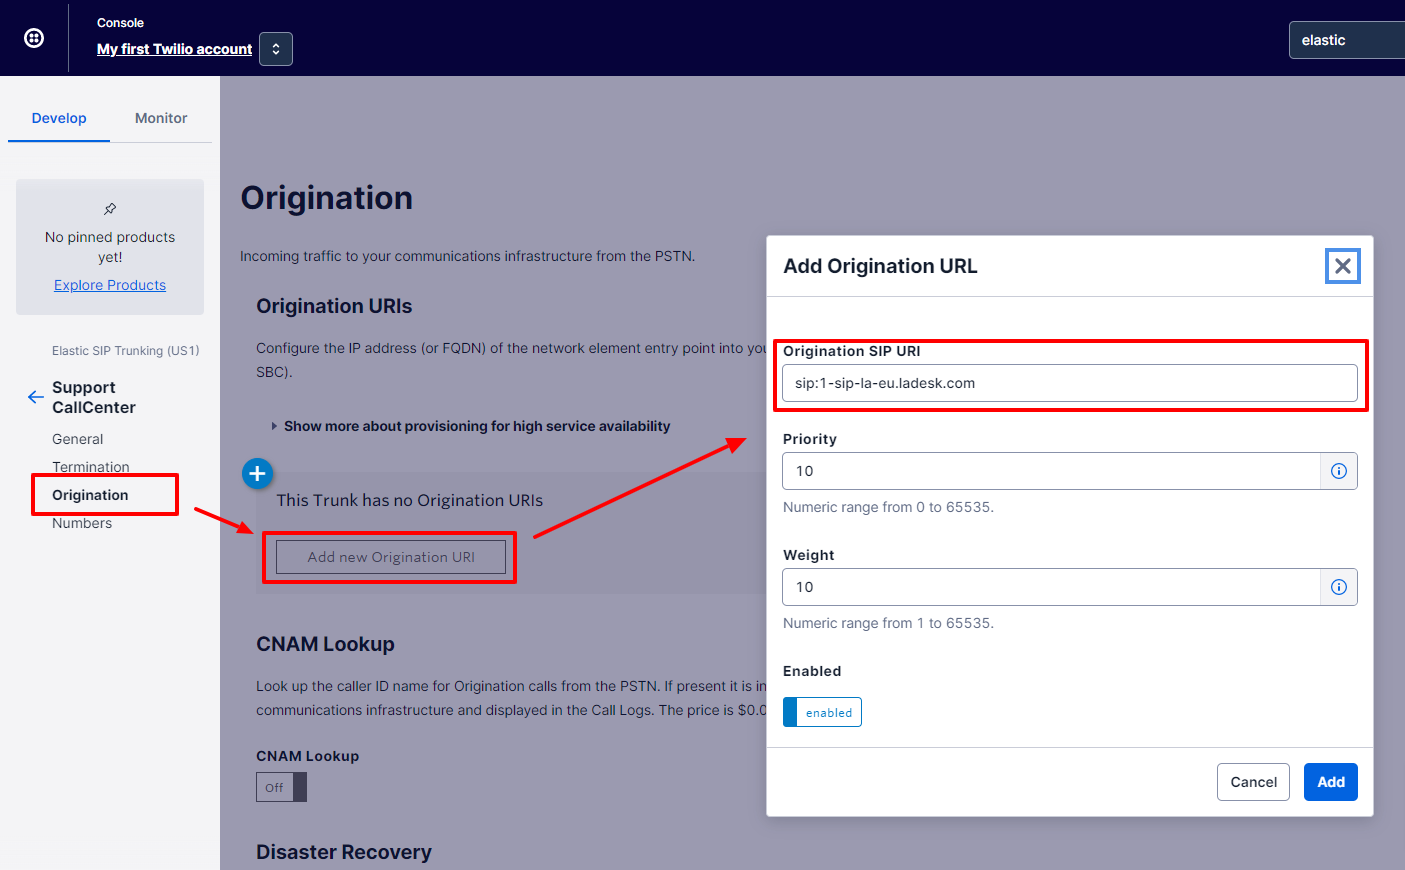Image resolution: width=1405 pixels, height=870 pixels.
Task: Follow the Explore Products link
Action: tap(110, 285)
